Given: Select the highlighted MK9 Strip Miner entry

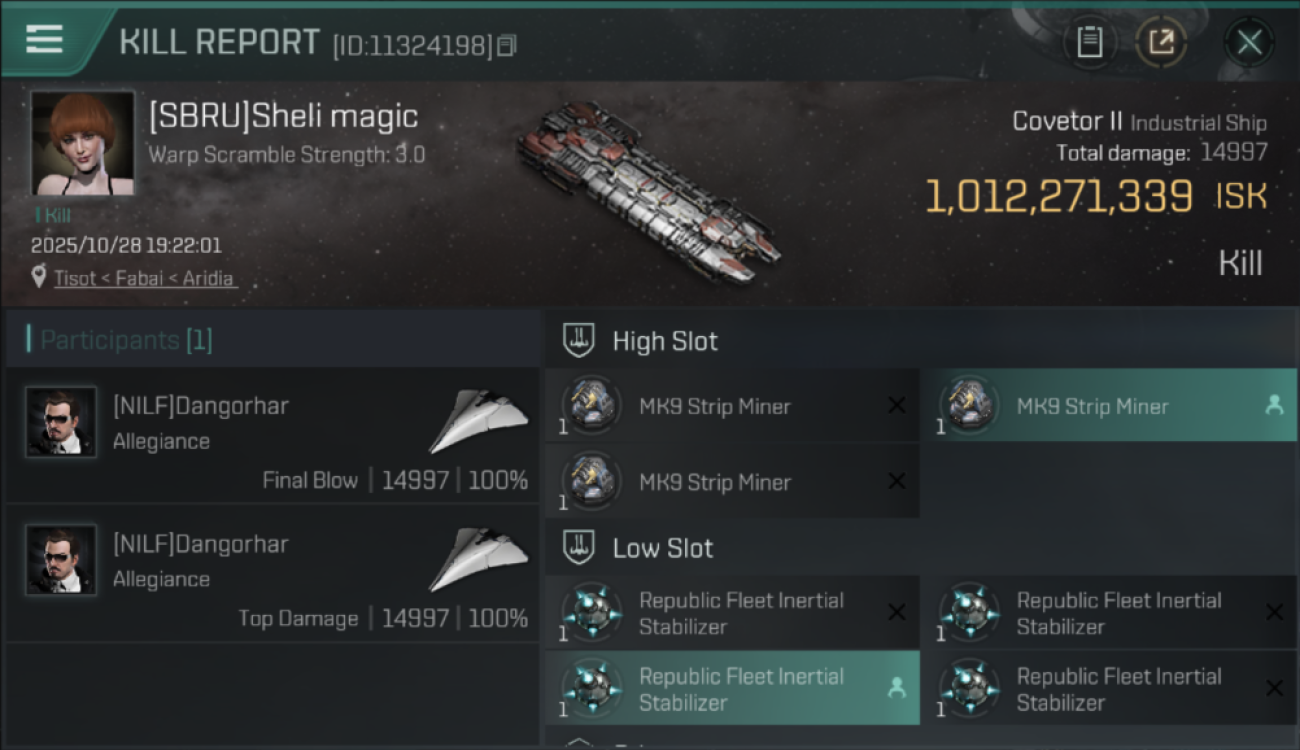Looking at the screenshot, I should (x=1092, y=406).
